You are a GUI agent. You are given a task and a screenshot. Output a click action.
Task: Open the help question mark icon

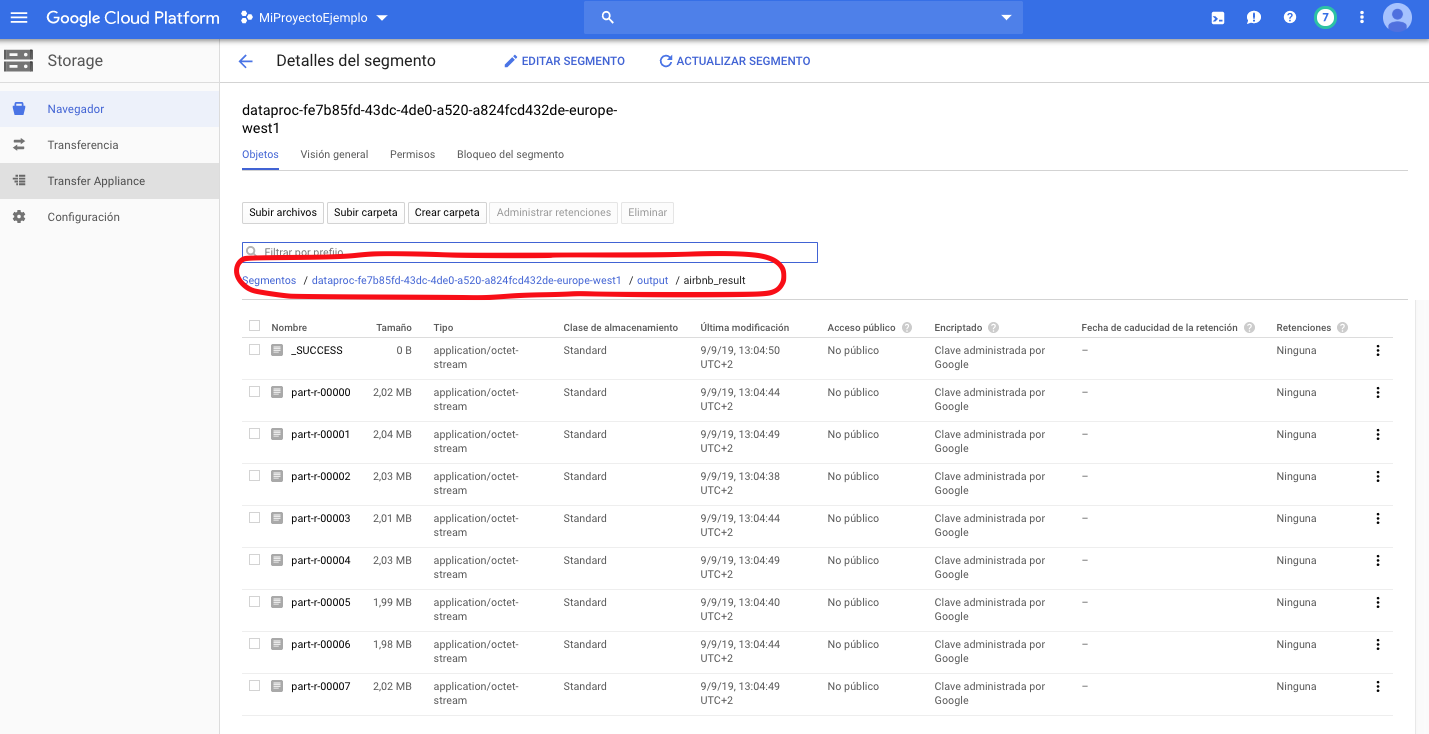1290,18
